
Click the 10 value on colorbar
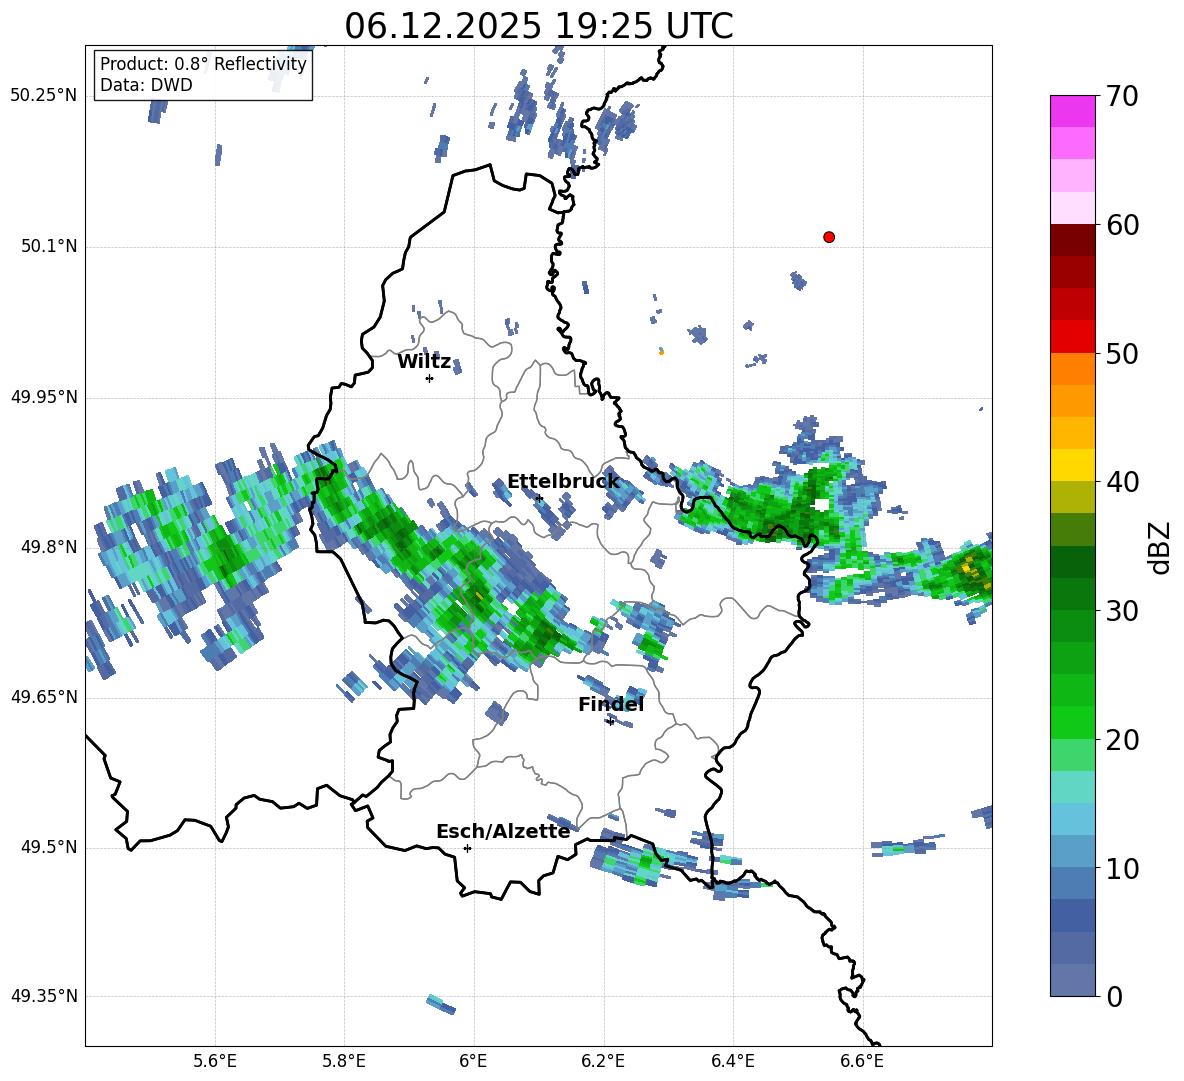point(1123,868)
